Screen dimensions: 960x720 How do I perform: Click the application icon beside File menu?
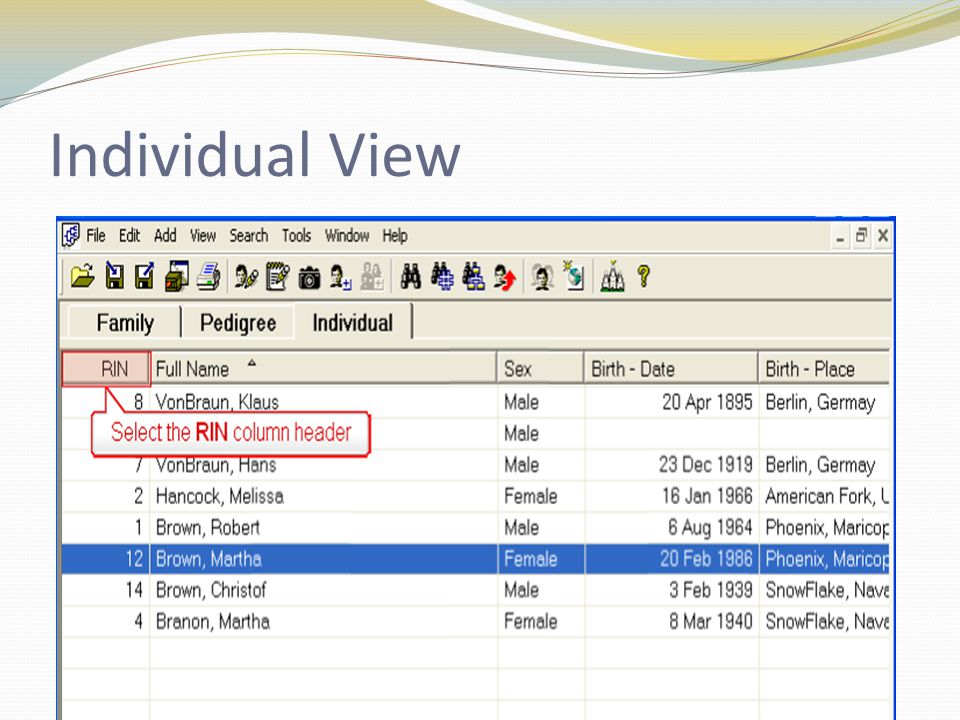(70, 236)
